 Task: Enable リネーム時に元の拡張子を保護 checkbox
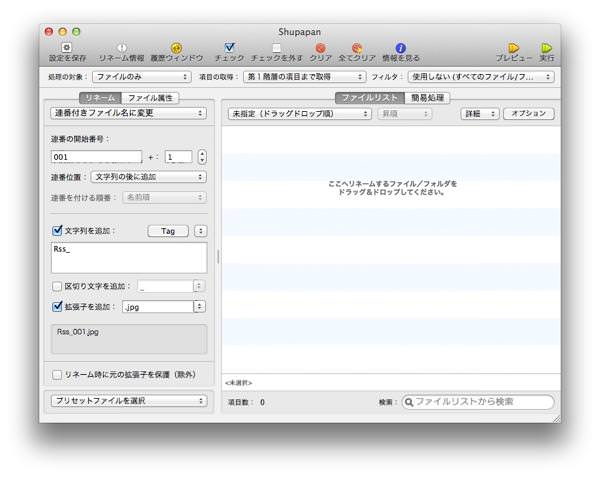coord(57,374)
